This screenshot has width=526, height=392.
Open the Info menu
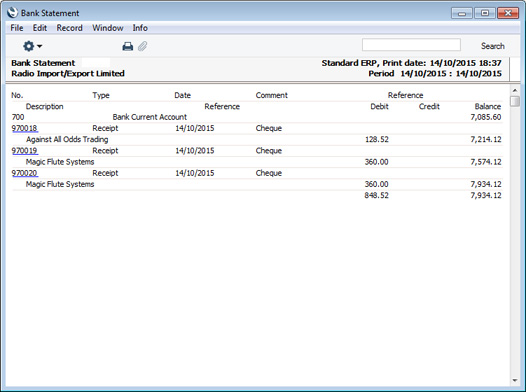(140, 28)
